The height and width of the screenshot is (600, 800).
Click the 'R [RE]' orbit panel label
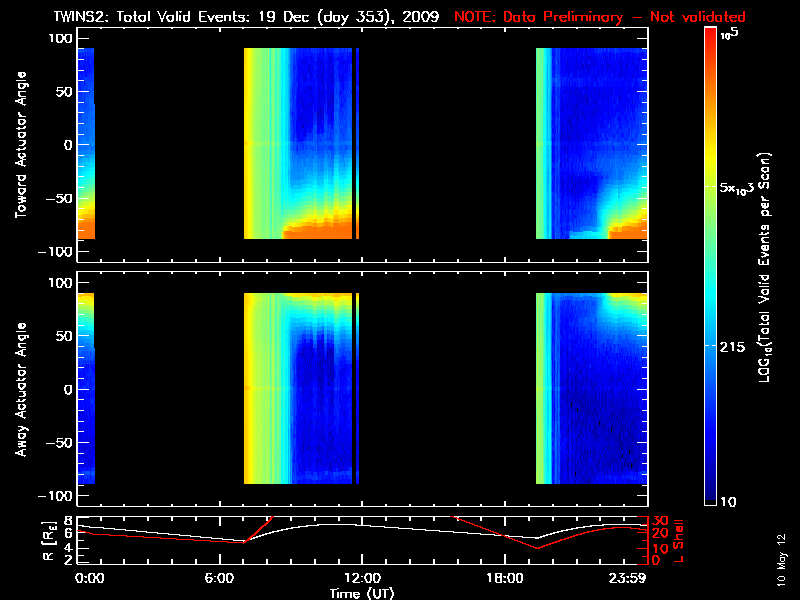48,541
